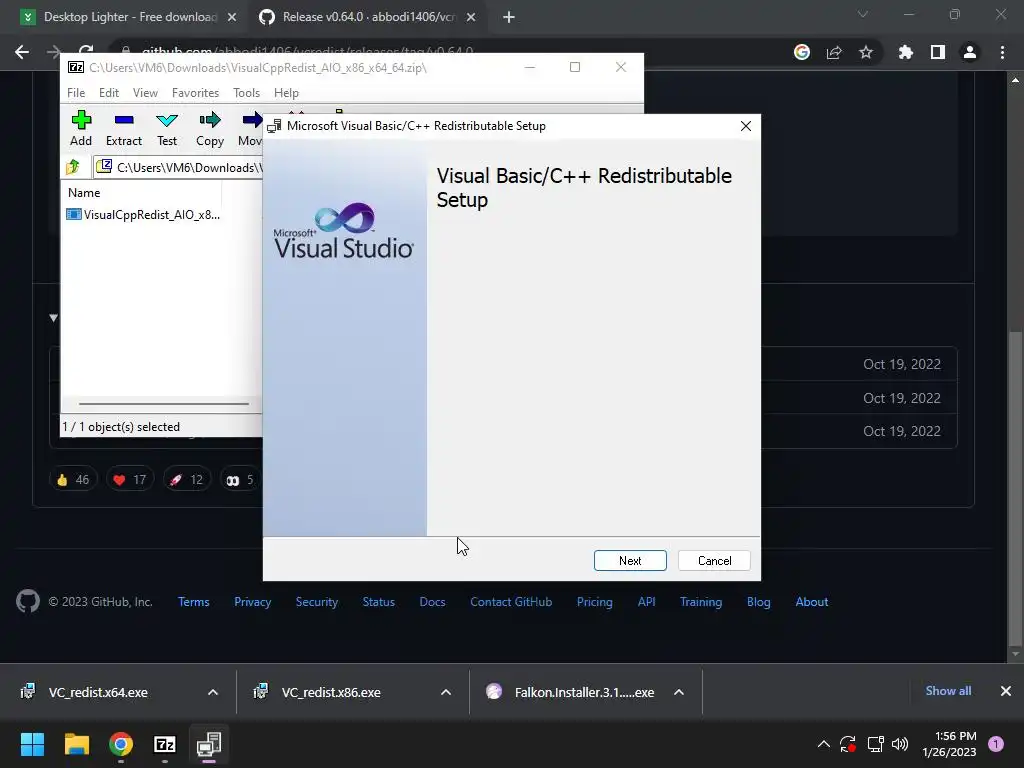Show all downloads
This screenshot has width=1024, height=768.
(948, 691)
